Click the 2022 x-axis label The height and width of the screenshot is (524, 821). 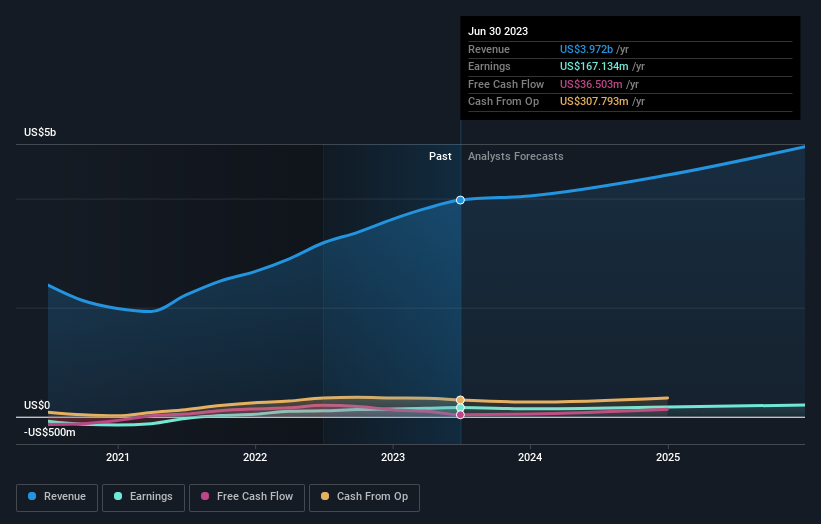tap(255, 457)
